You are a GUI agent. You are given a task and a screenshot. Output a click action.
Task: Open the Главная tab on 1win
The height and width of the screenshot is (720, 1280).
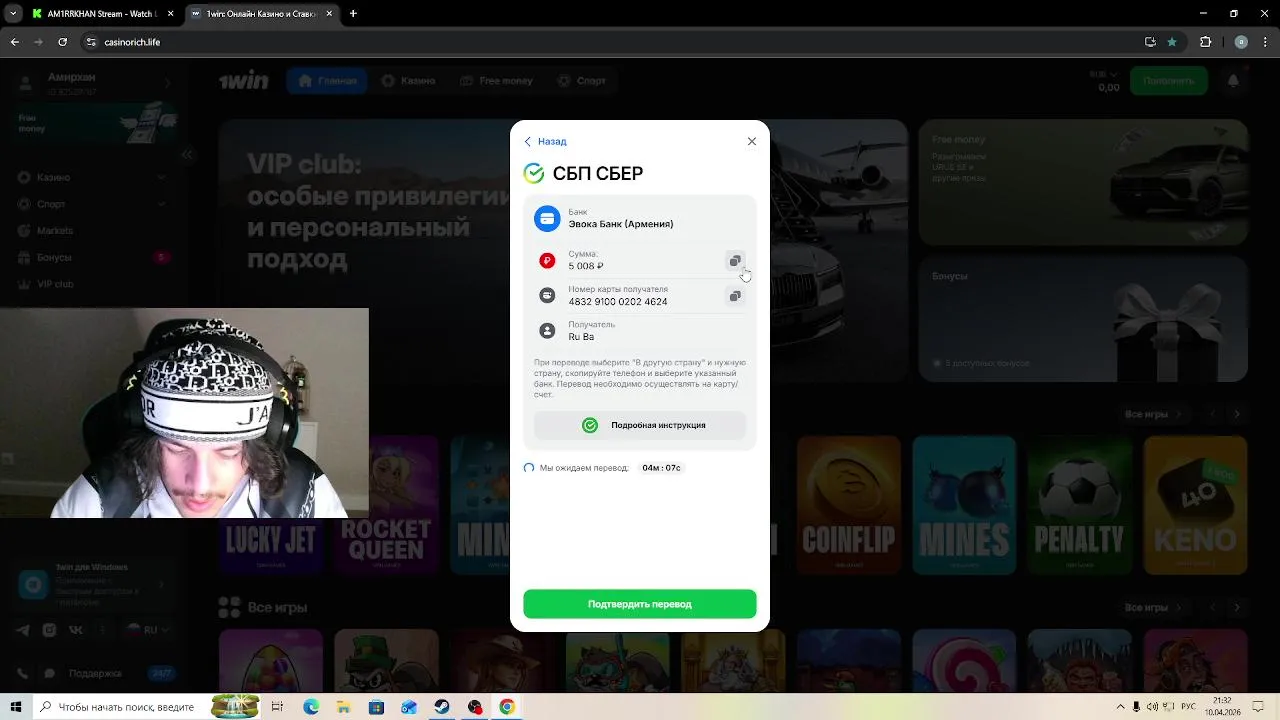[327, 80]
